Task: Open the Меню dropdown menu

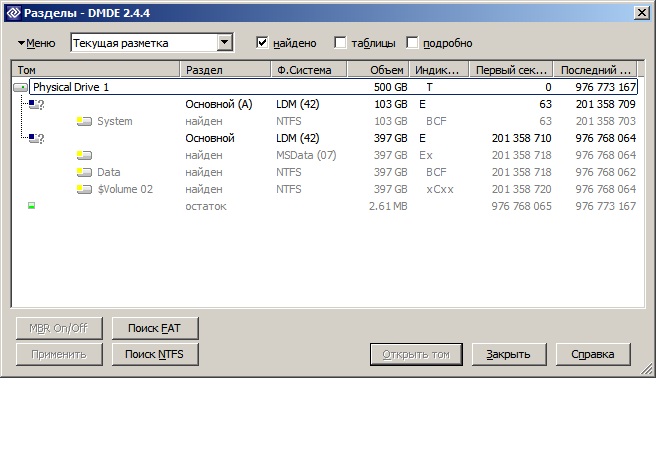Action: 36,43
